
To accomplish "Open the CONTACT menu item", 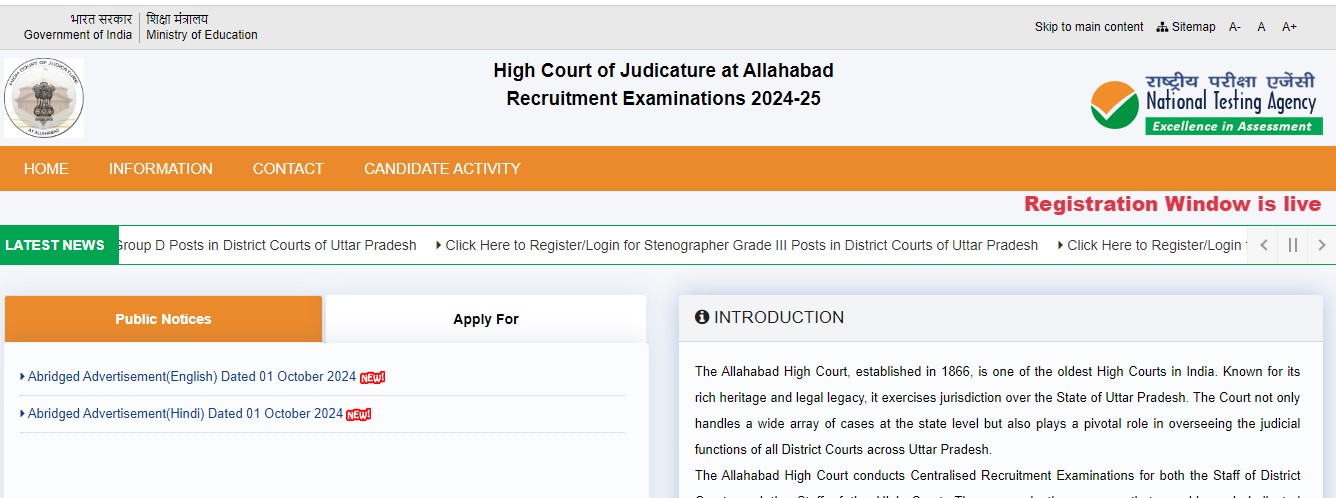I will 288,169.
